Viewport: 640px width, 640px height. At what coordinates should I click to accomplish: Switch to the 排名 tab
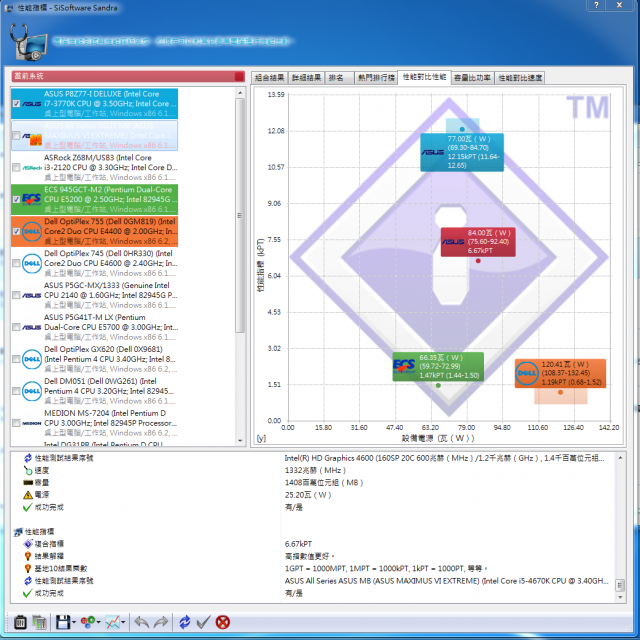[339, 78]
